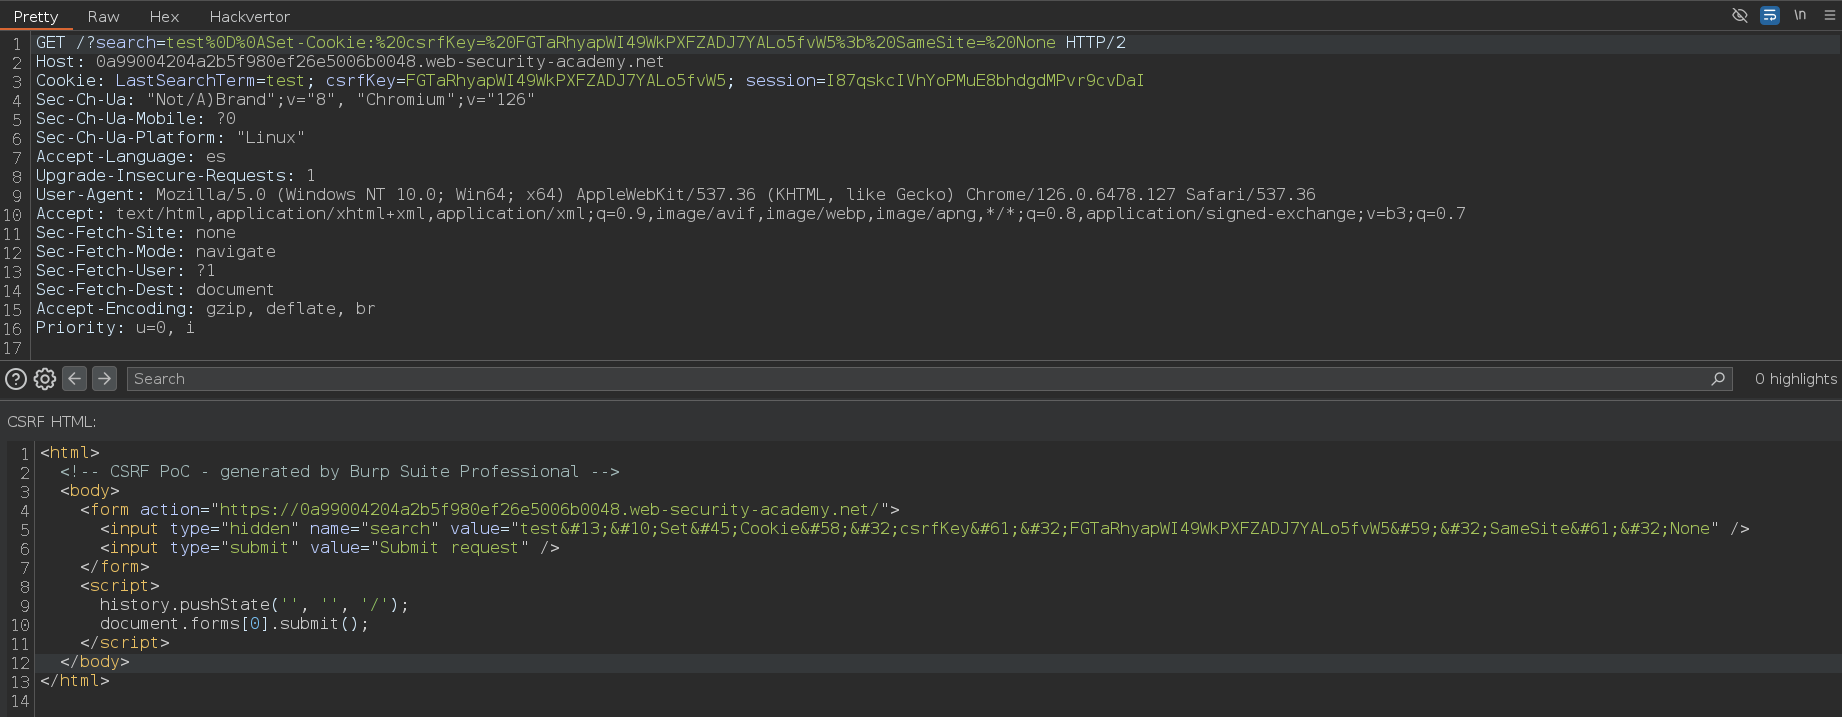
Task: Click the form action URL line
Action: (x=490, y=510)
